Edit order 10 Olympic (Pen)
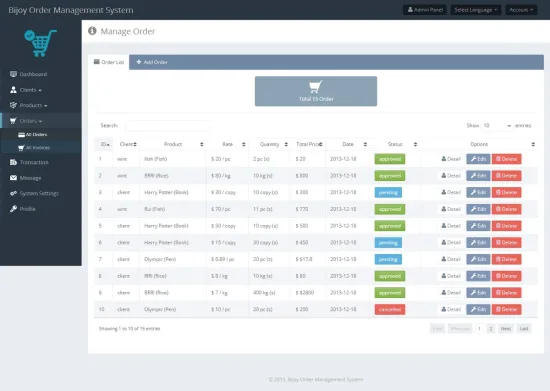Viewport: 550px width, 391px height. pyautogui.click(x=478, y=309)
